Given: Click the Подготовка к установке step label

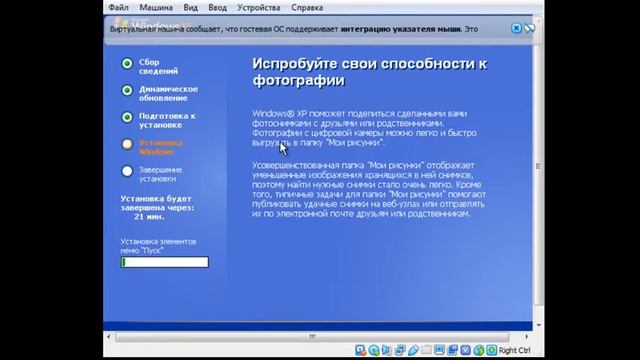Looking at the screenshot, I should click(x=167, y=120).
